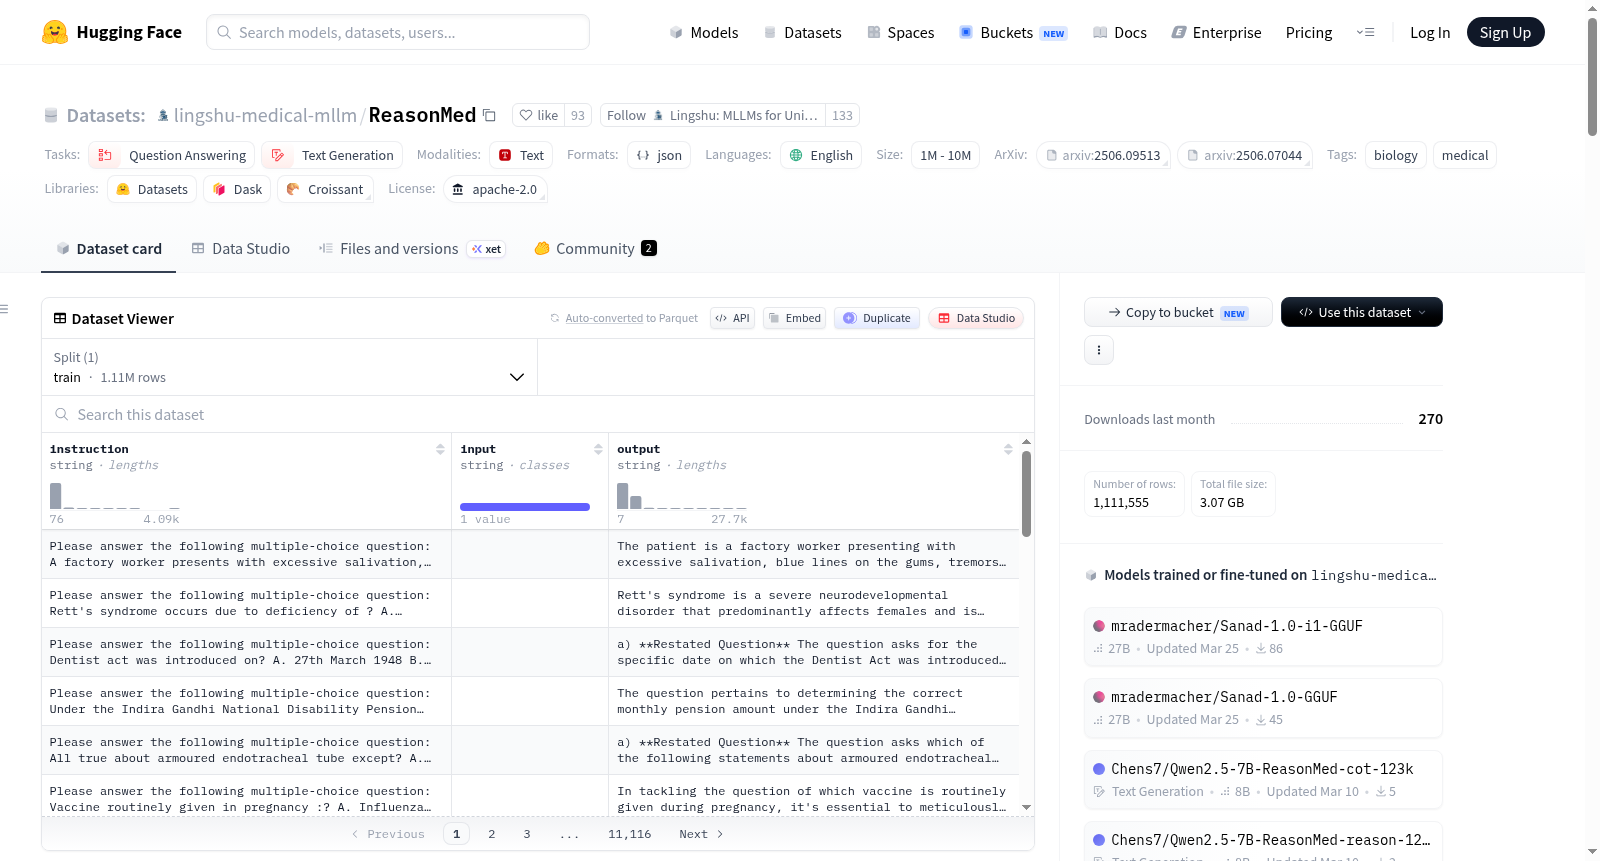Sort the output column

pyautogui.click(x=1008, y=449)
